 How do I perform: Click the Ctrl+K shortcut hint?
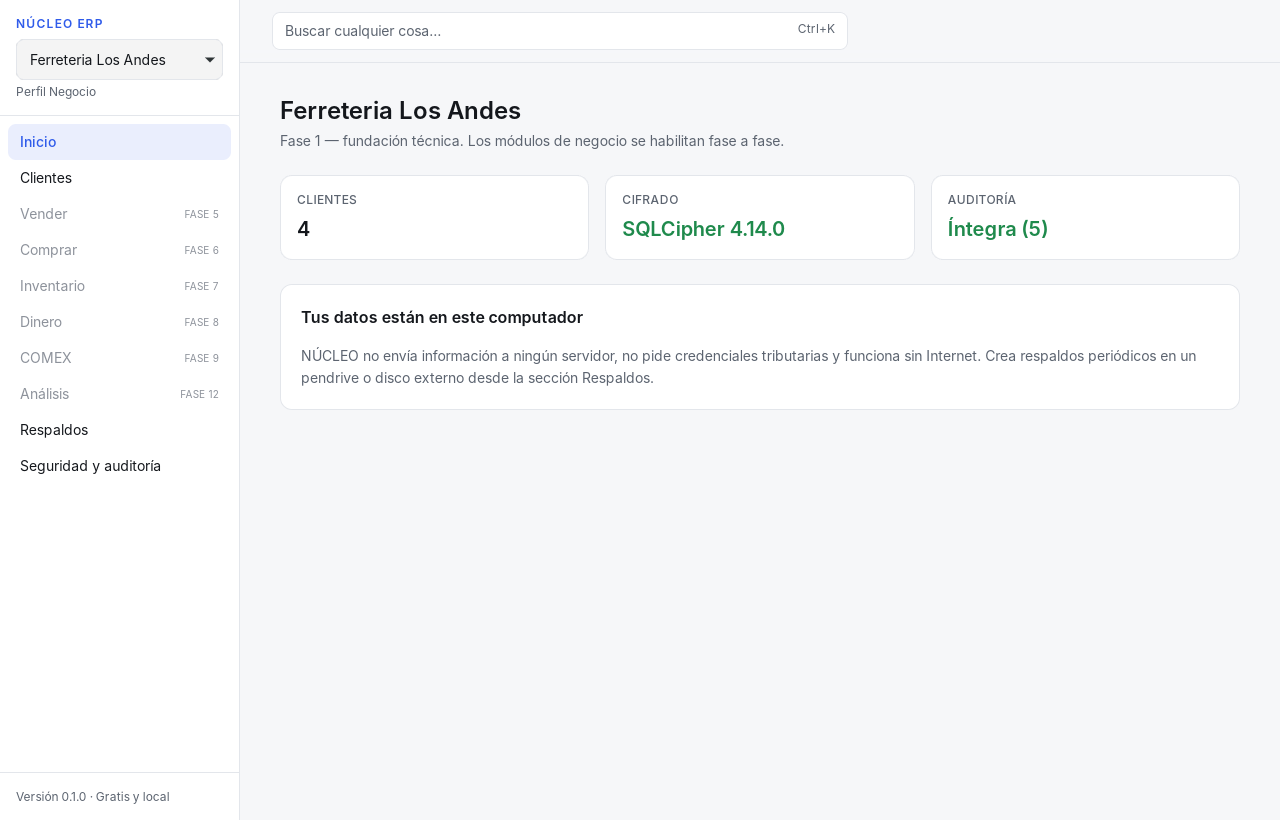pos(816,29)
